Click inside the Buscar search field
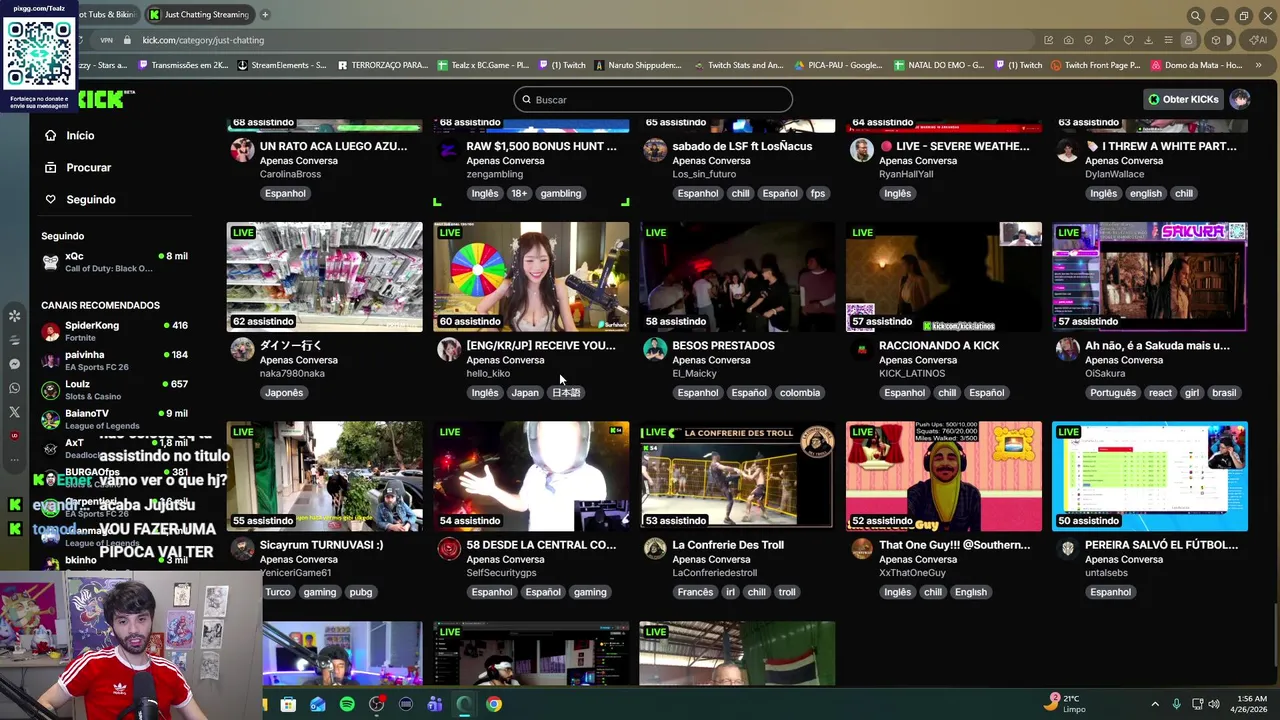The image size is (1280, 720). [x=653, y=99]
